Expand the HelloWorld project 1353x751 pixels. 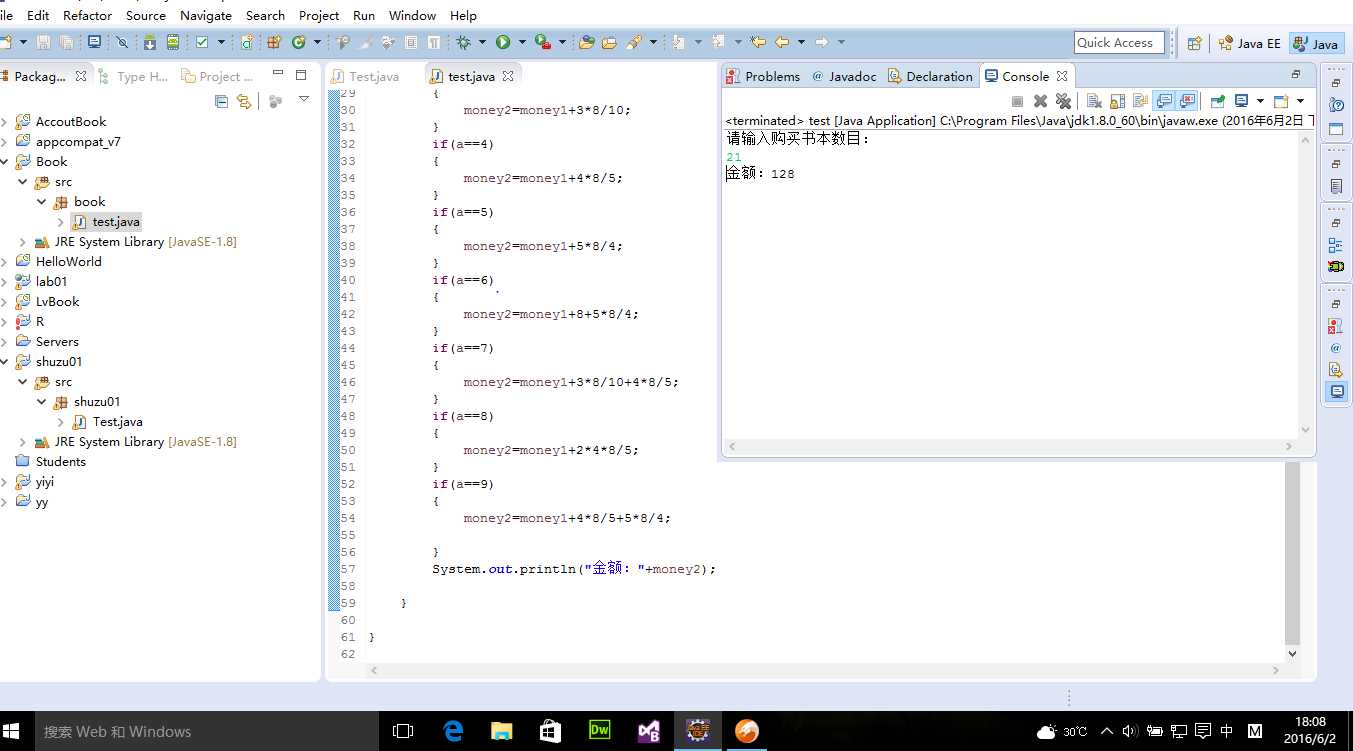pyautogui.click(x=4, y=262)
